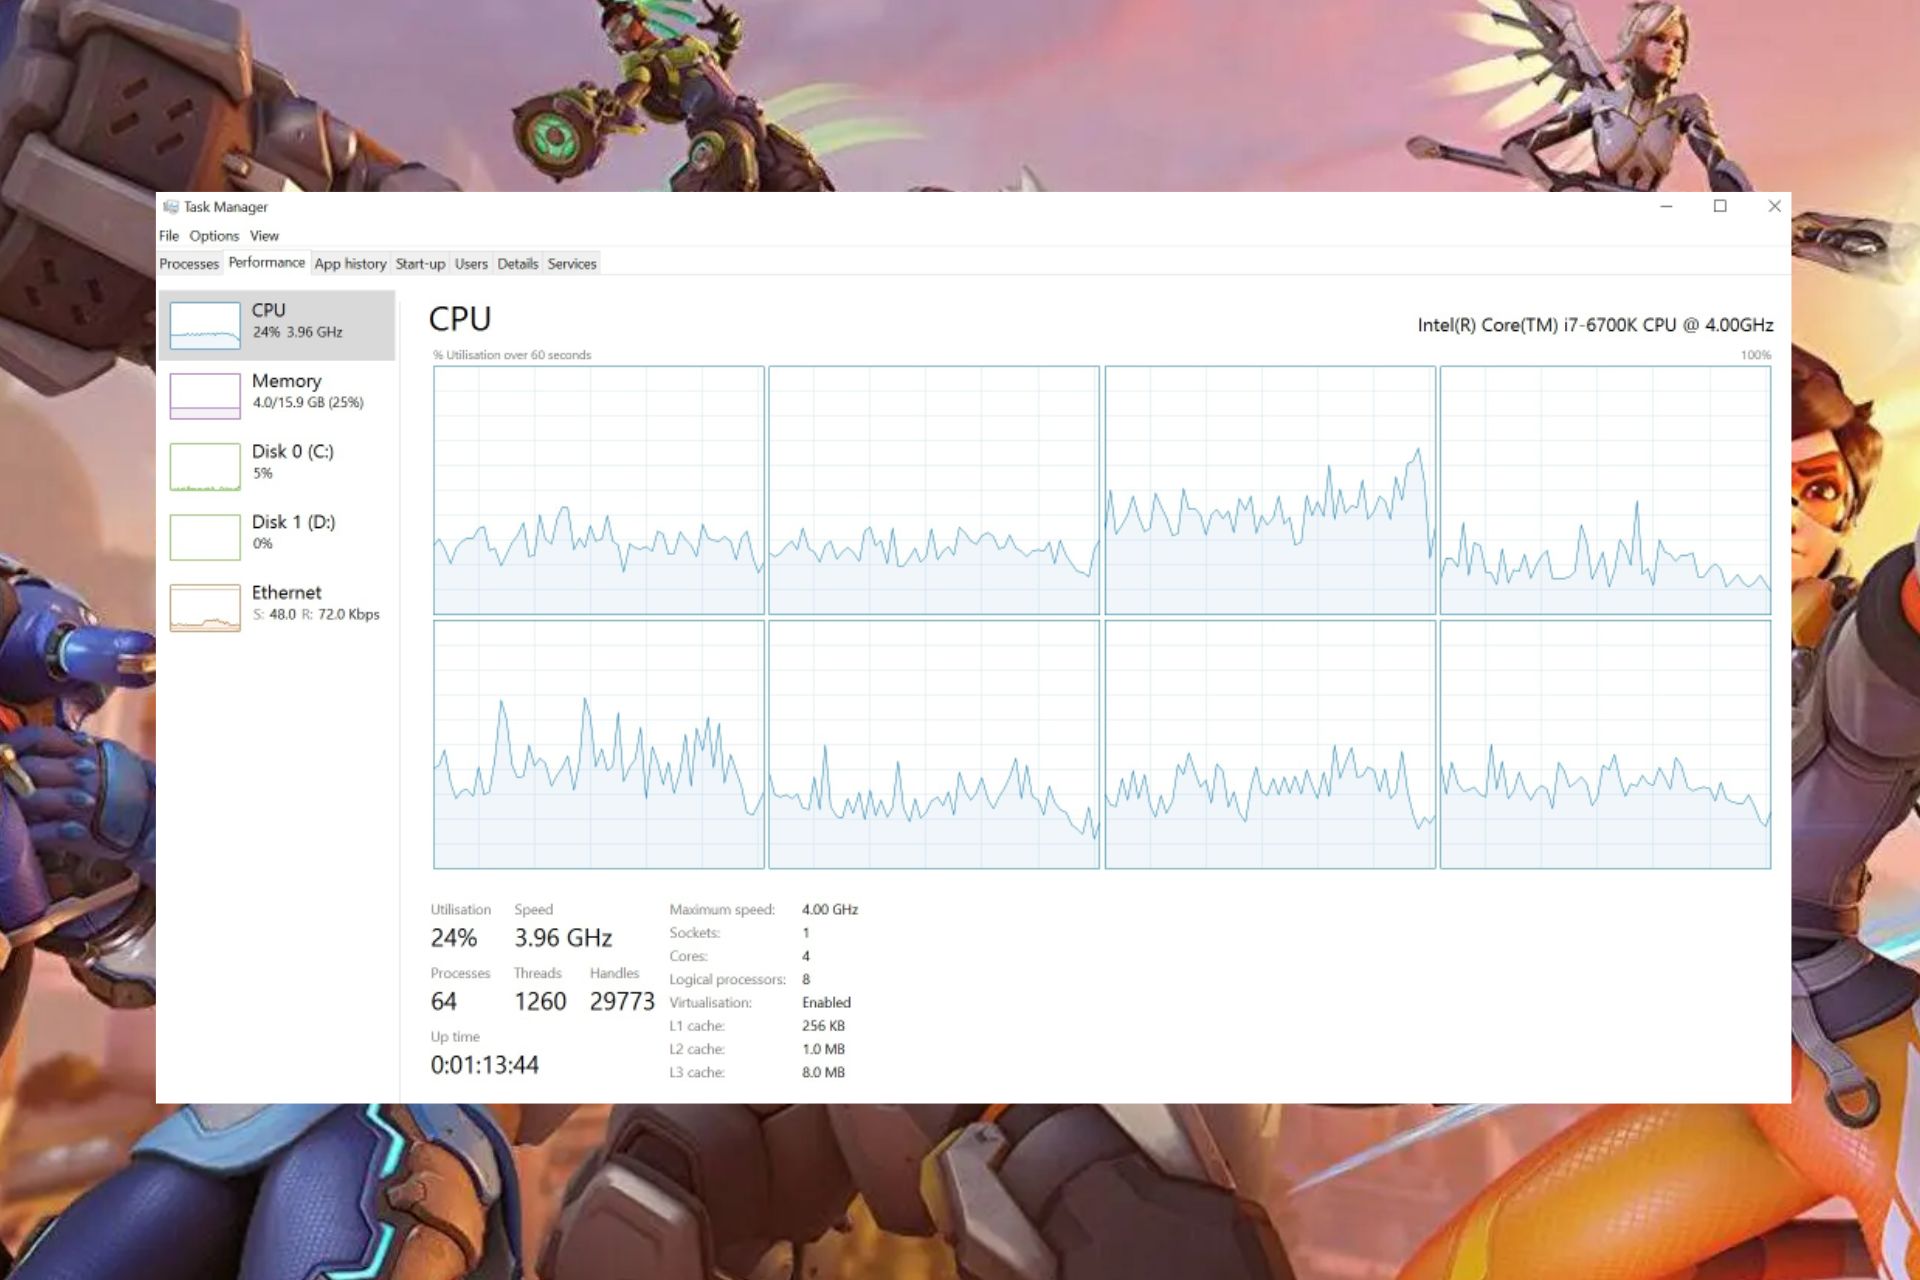Viewport: 1920px width, 1280px height.
Task: Click the threads count 1260
Action: point(540,1002)
